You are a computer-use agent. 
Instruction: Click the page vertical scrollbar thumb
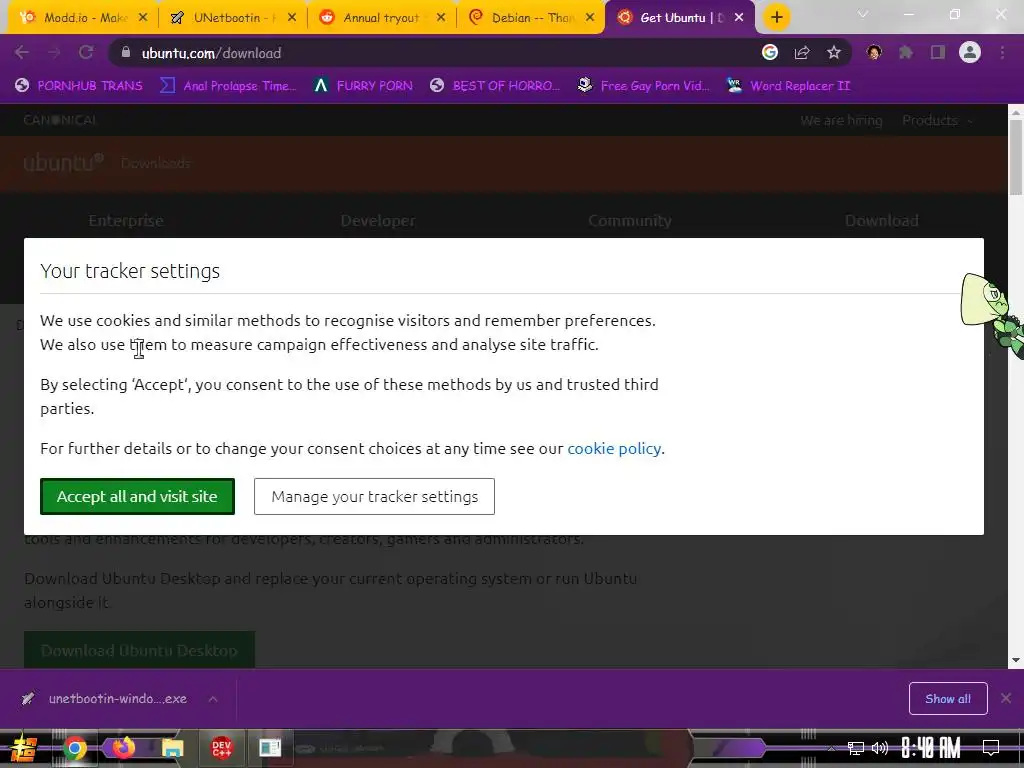(1016, 157)
